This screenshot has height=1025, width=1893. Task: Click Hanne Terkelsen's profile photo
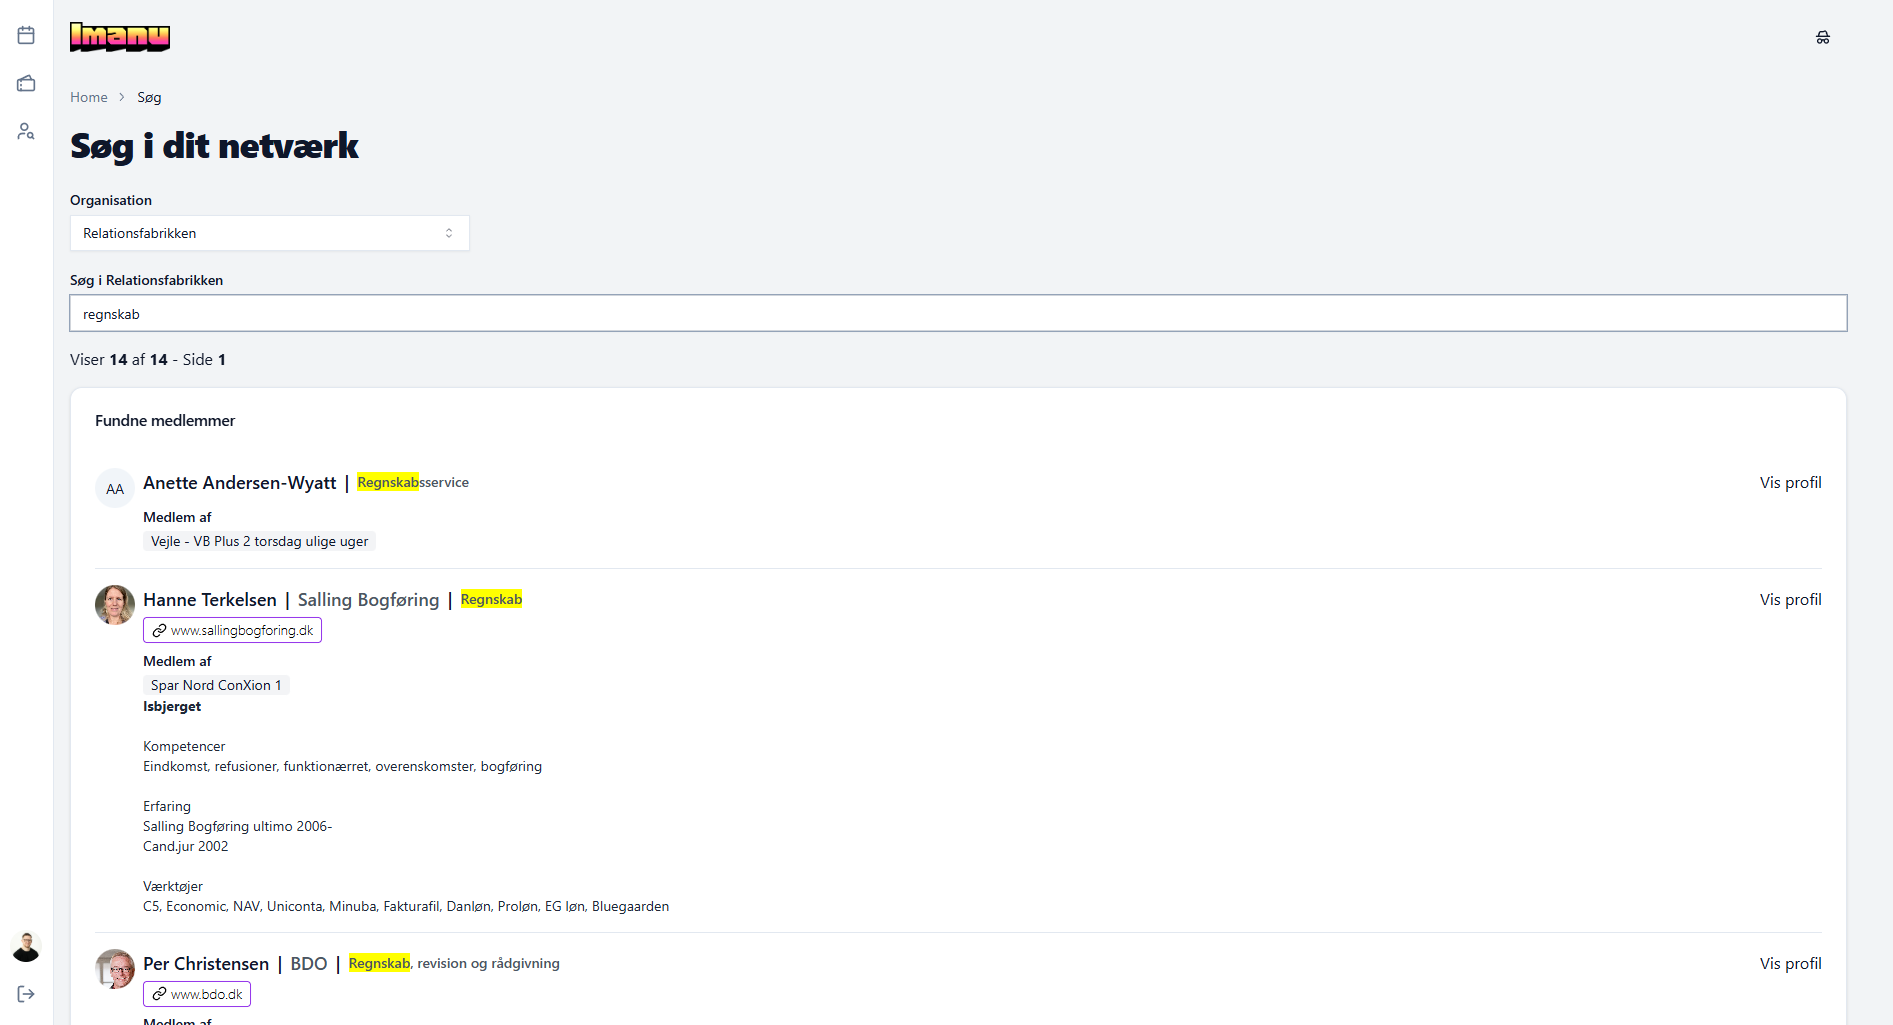tap(115, 605)
